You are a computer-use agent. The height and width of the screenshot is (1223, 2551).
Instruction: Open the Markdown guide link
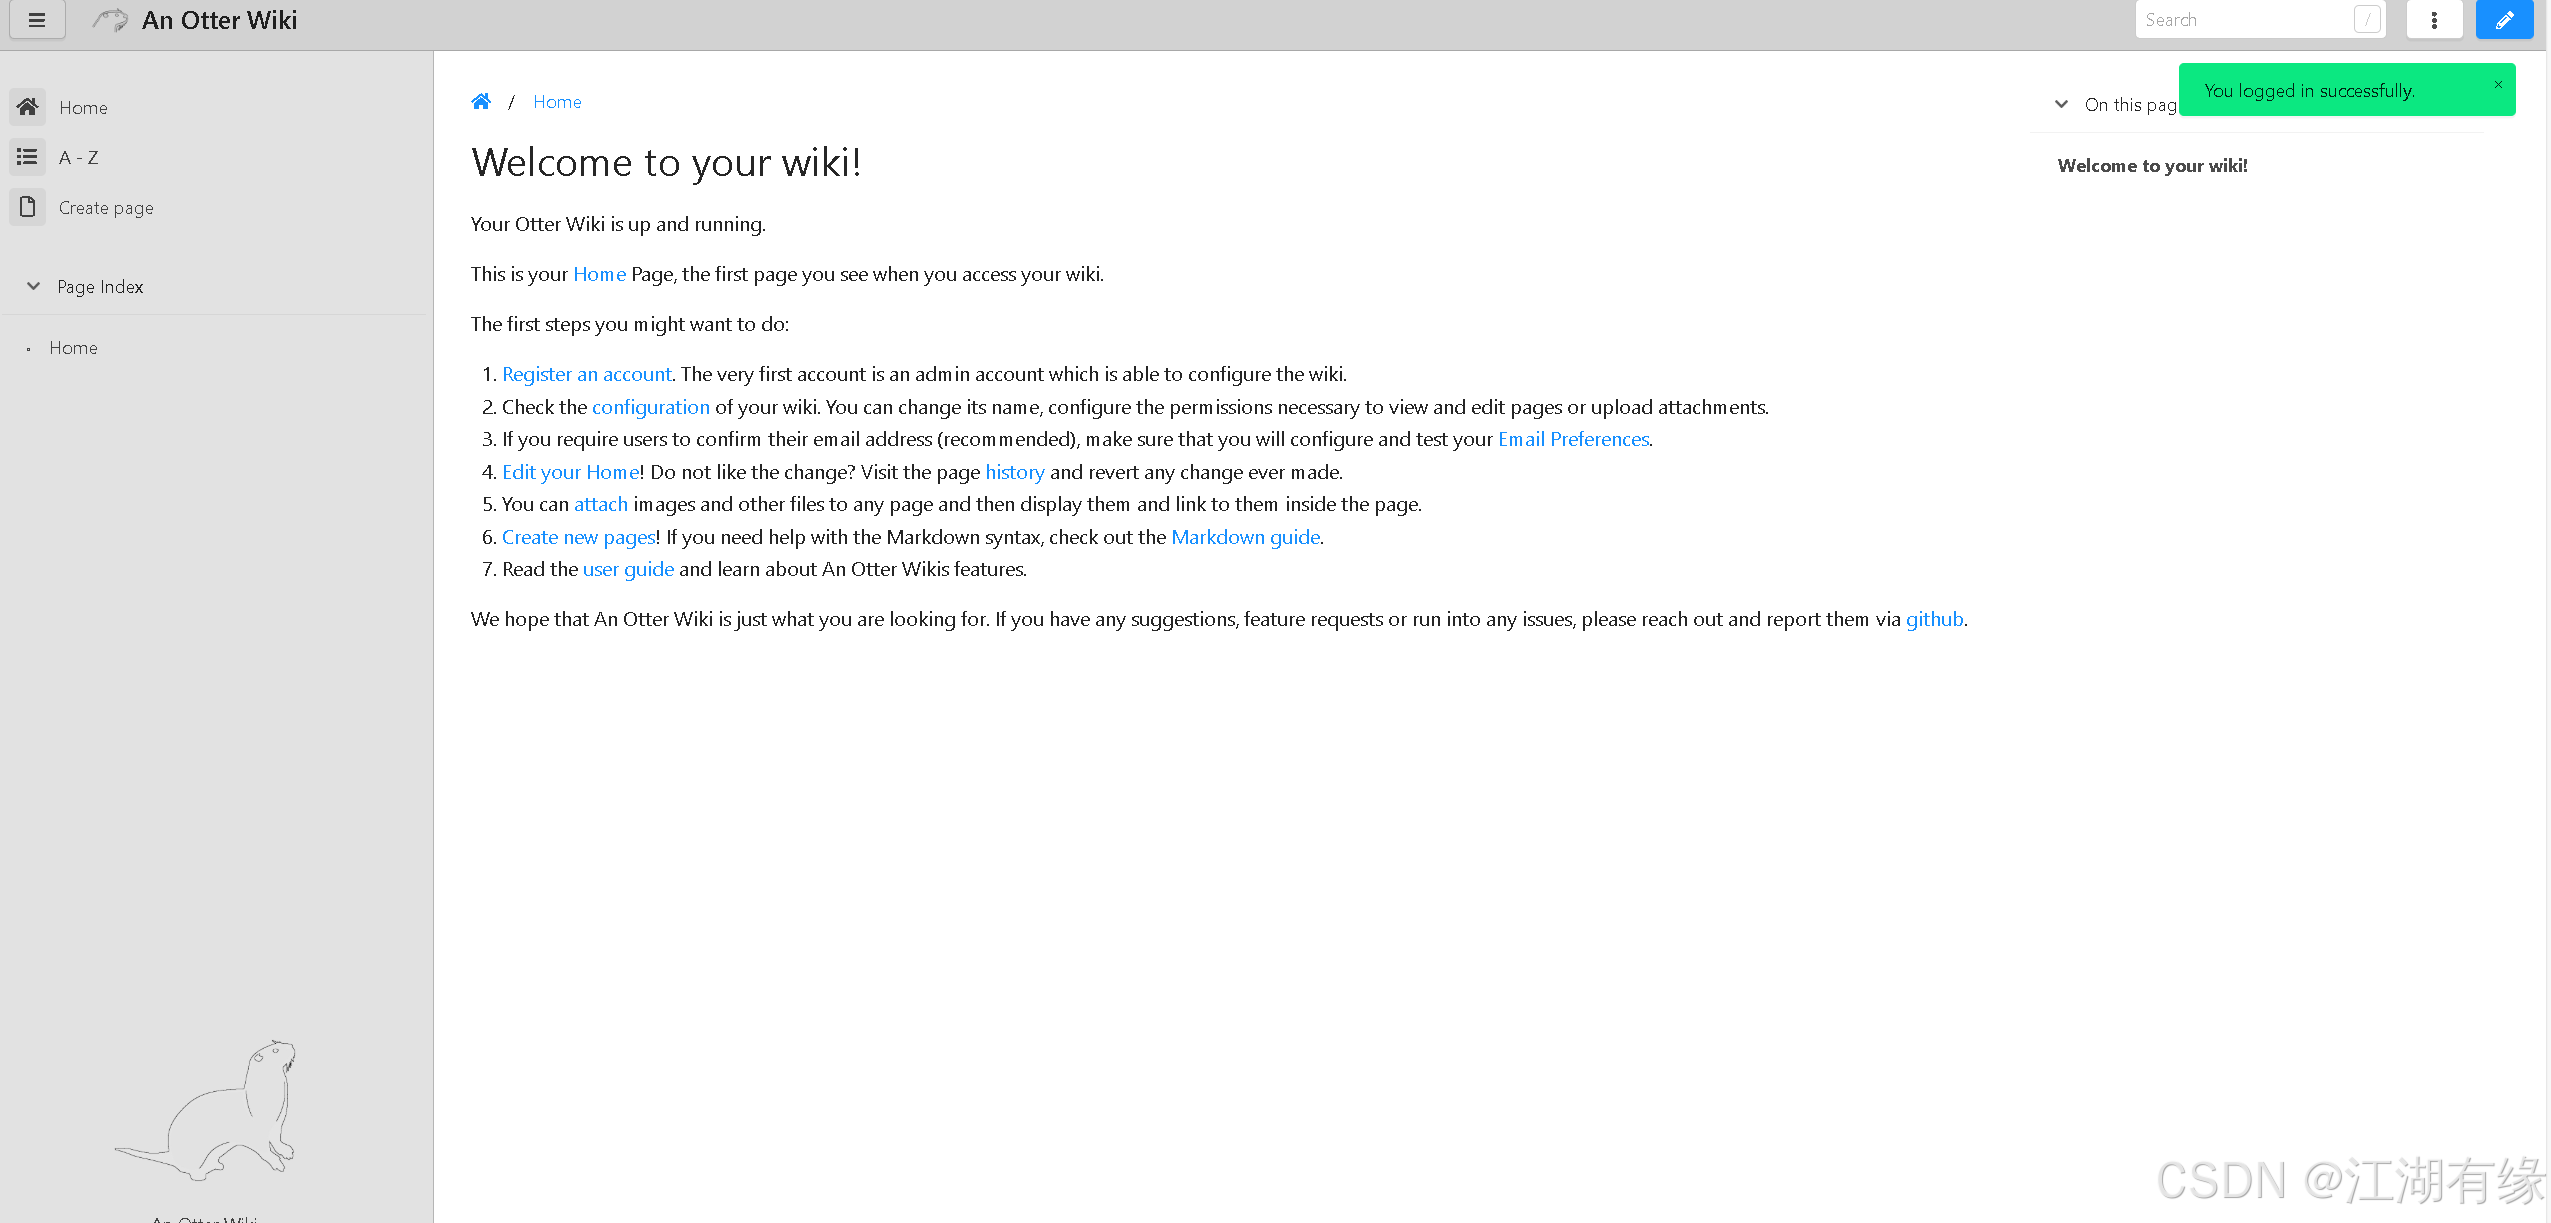click(1245, 537)
